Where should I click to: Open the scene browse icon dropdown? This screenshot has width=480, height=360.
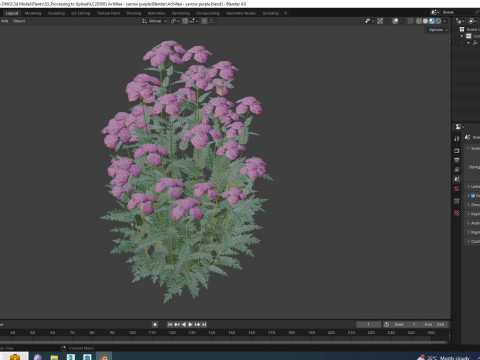[x=435, y=12]
